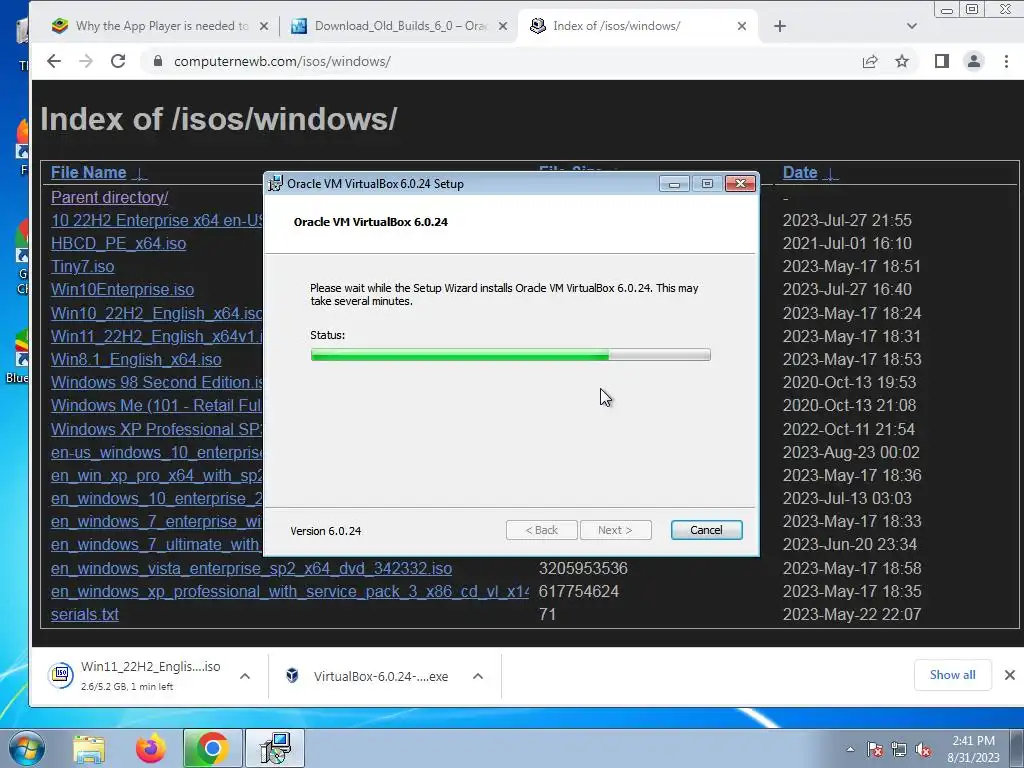Viewport: 1024px width, 768px height.
Task: Close the Index of /isos/windows/ tab
Action: pyautogui.click(x=742, y=26)
